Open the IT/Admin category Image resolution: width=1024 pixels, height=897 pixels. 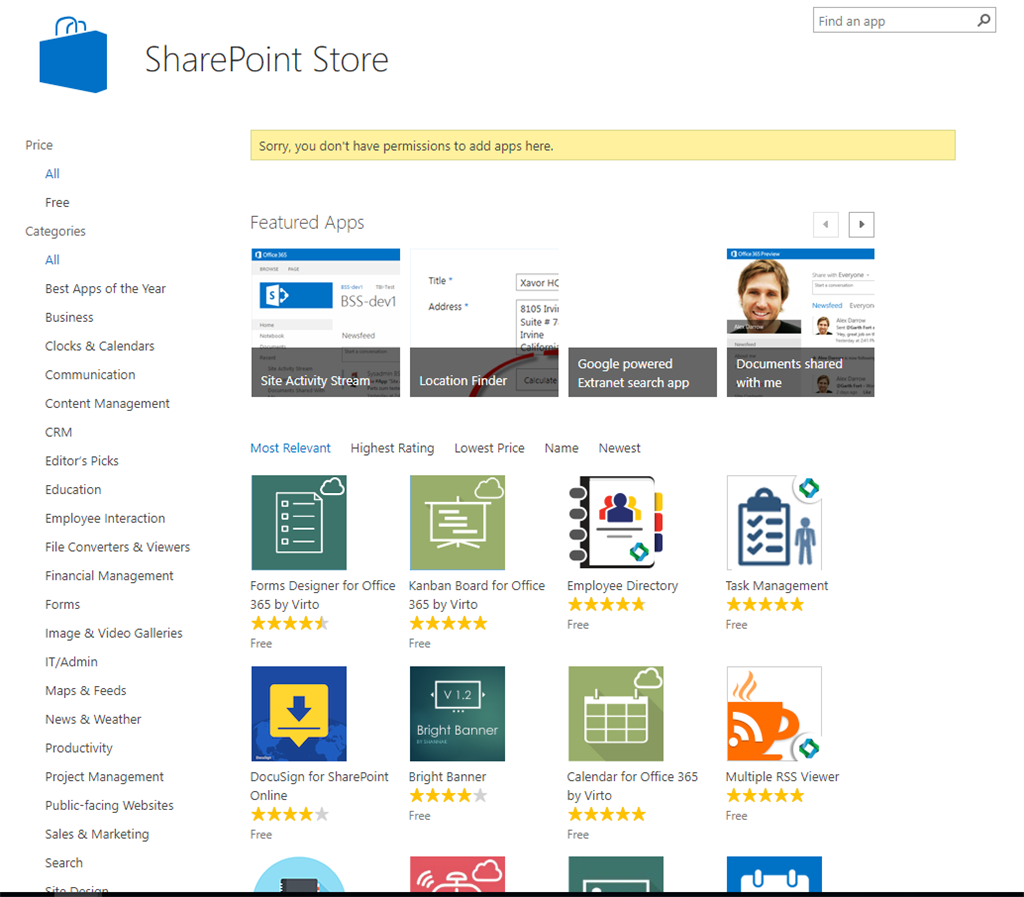pos(71,662)
